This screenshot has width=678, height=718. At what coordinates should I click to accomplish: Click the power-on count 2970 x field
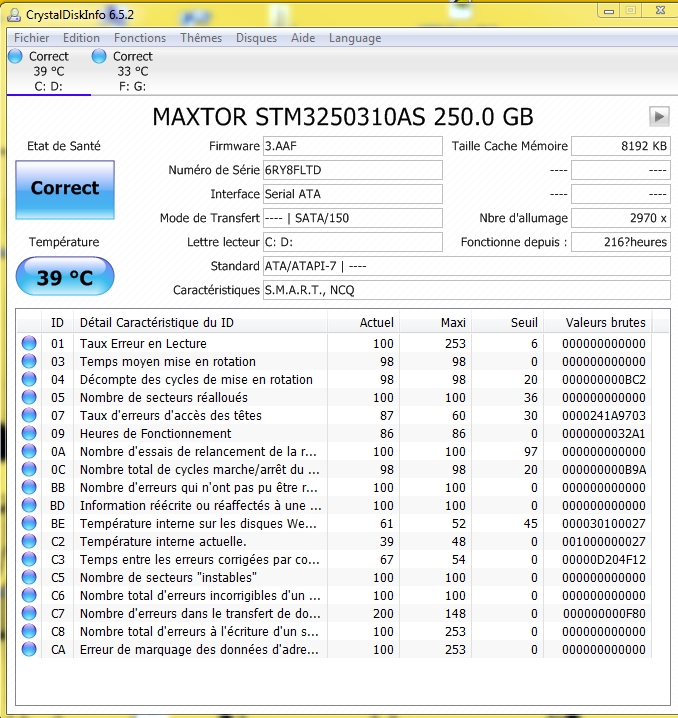point(621,218)
